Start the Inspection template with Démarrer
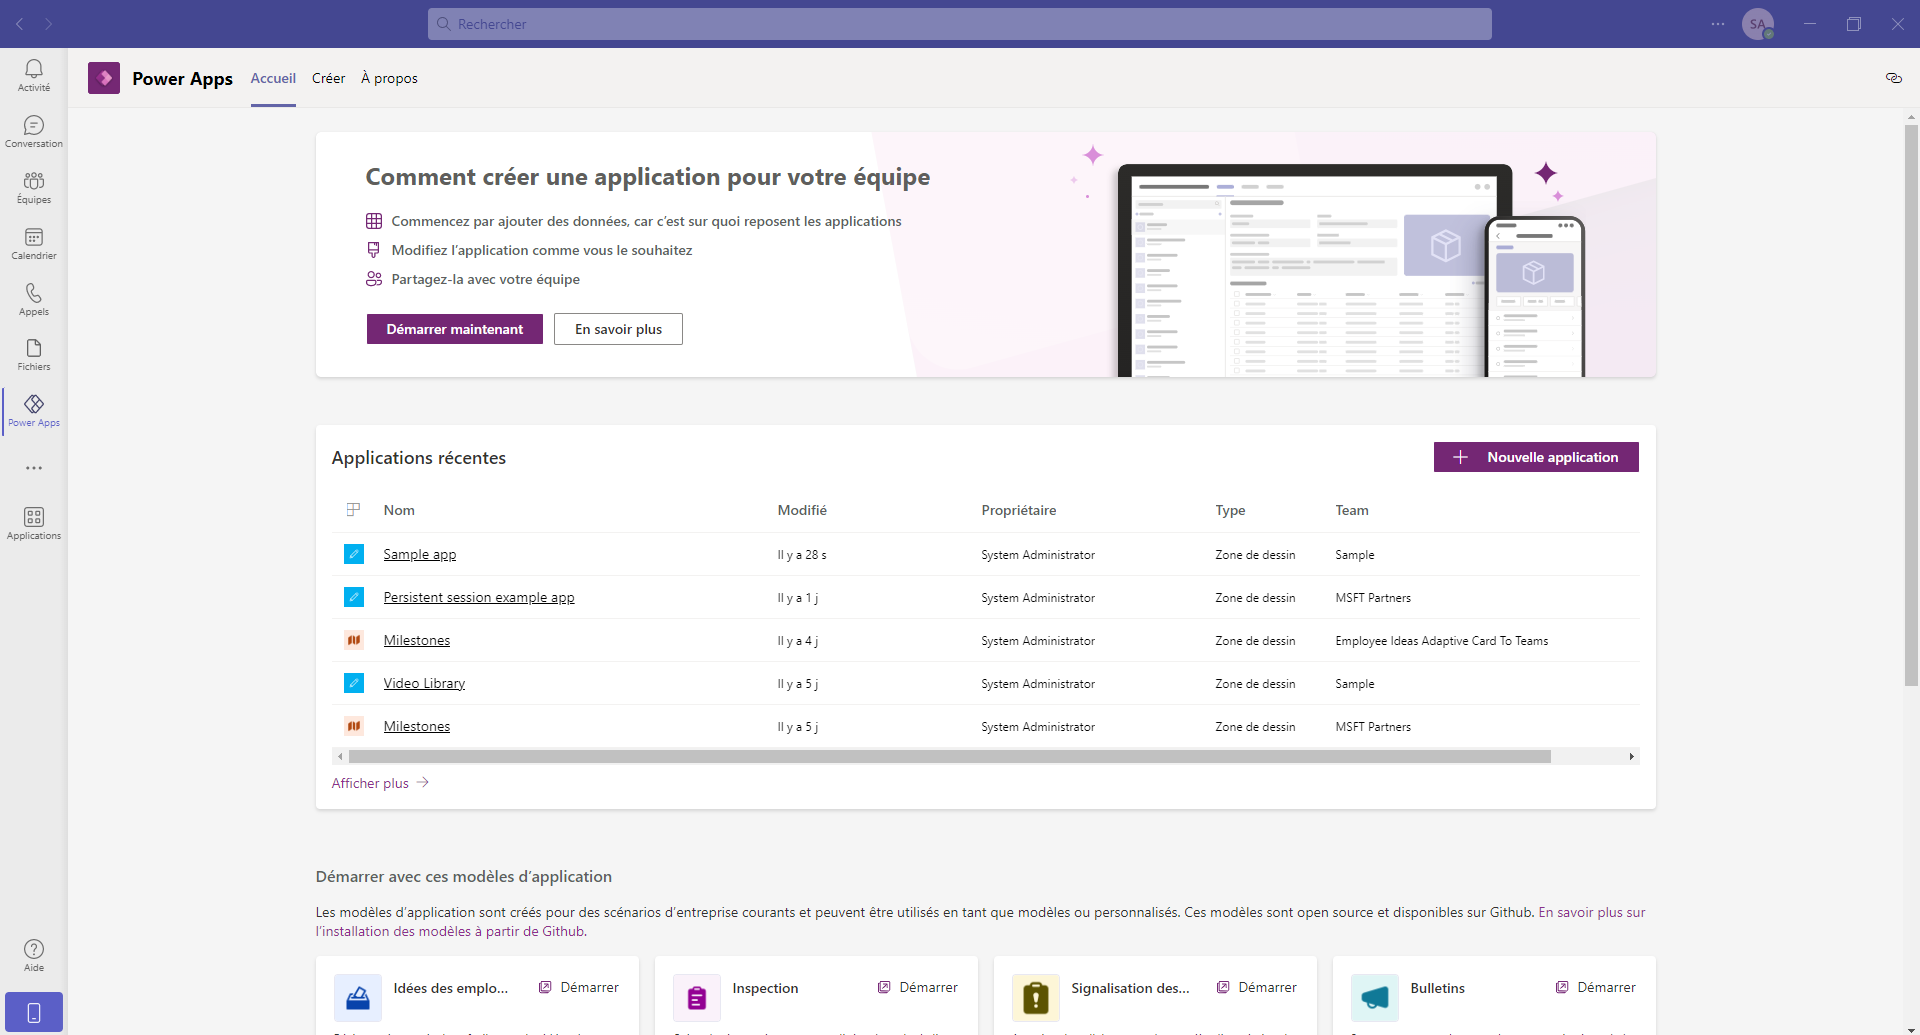The image size is (1920, 1035). pos(918,987)
